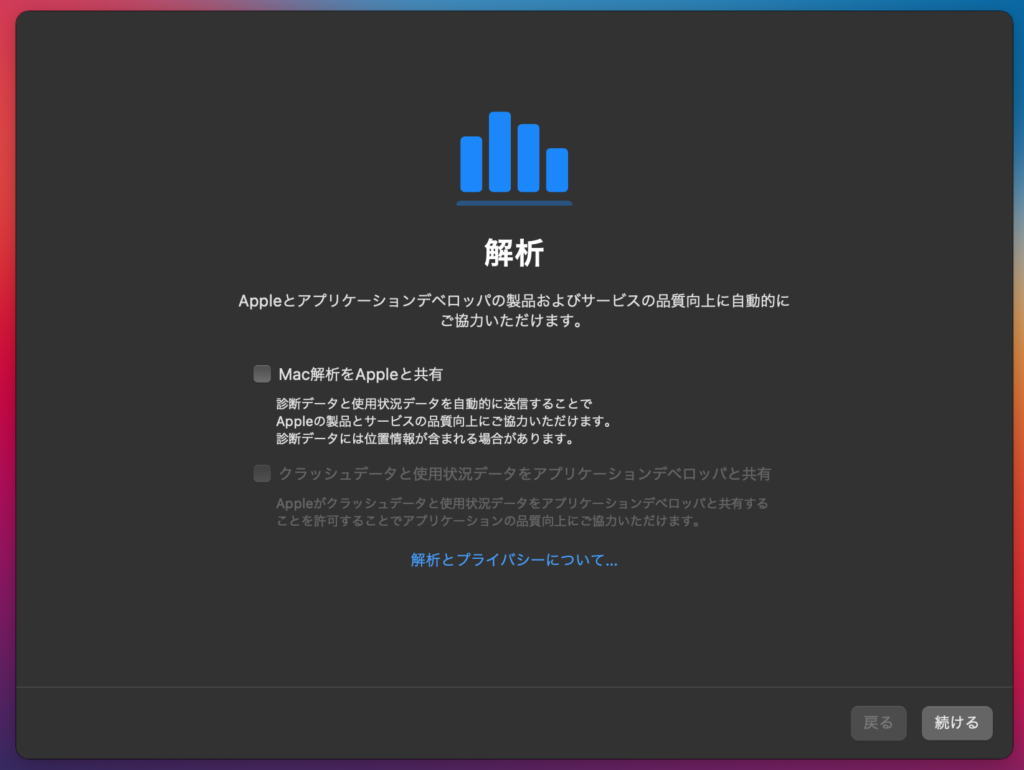Viewport: 1024px width, 770px height.
Task: Click the 続ける button
Action: 957,722
